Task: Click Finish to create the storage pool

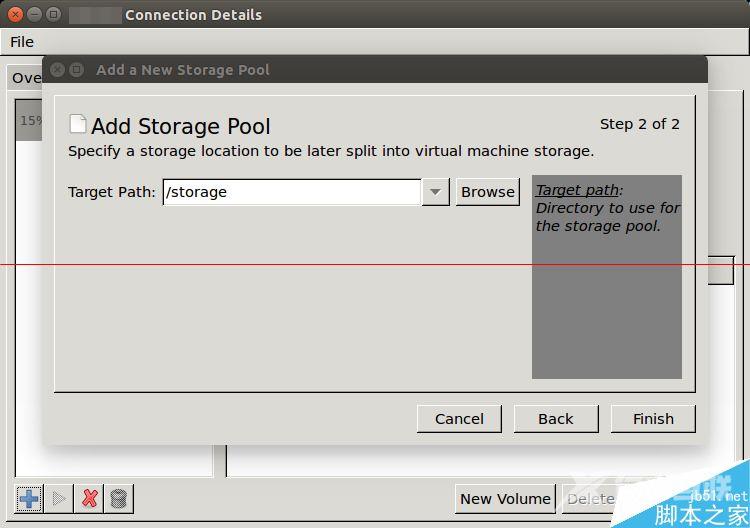Action: coord(653,419)
